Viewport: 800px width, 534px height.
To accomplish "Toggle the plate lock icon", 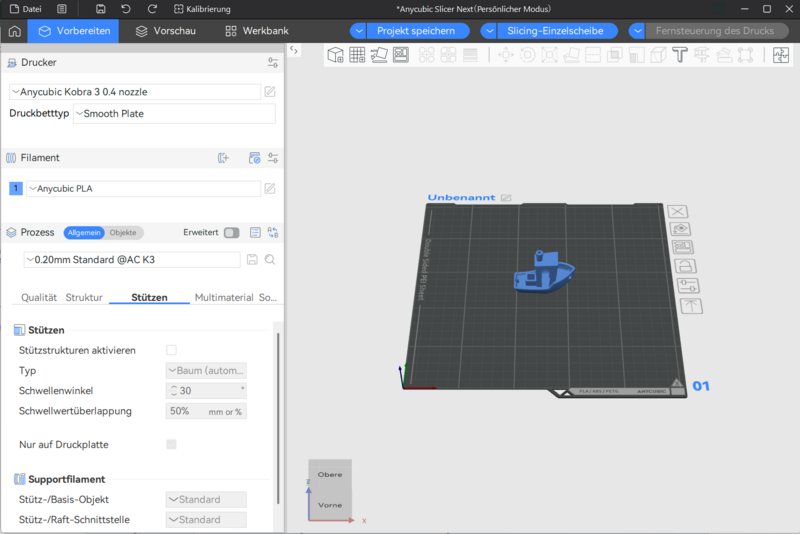I will (x=685, y=266).
